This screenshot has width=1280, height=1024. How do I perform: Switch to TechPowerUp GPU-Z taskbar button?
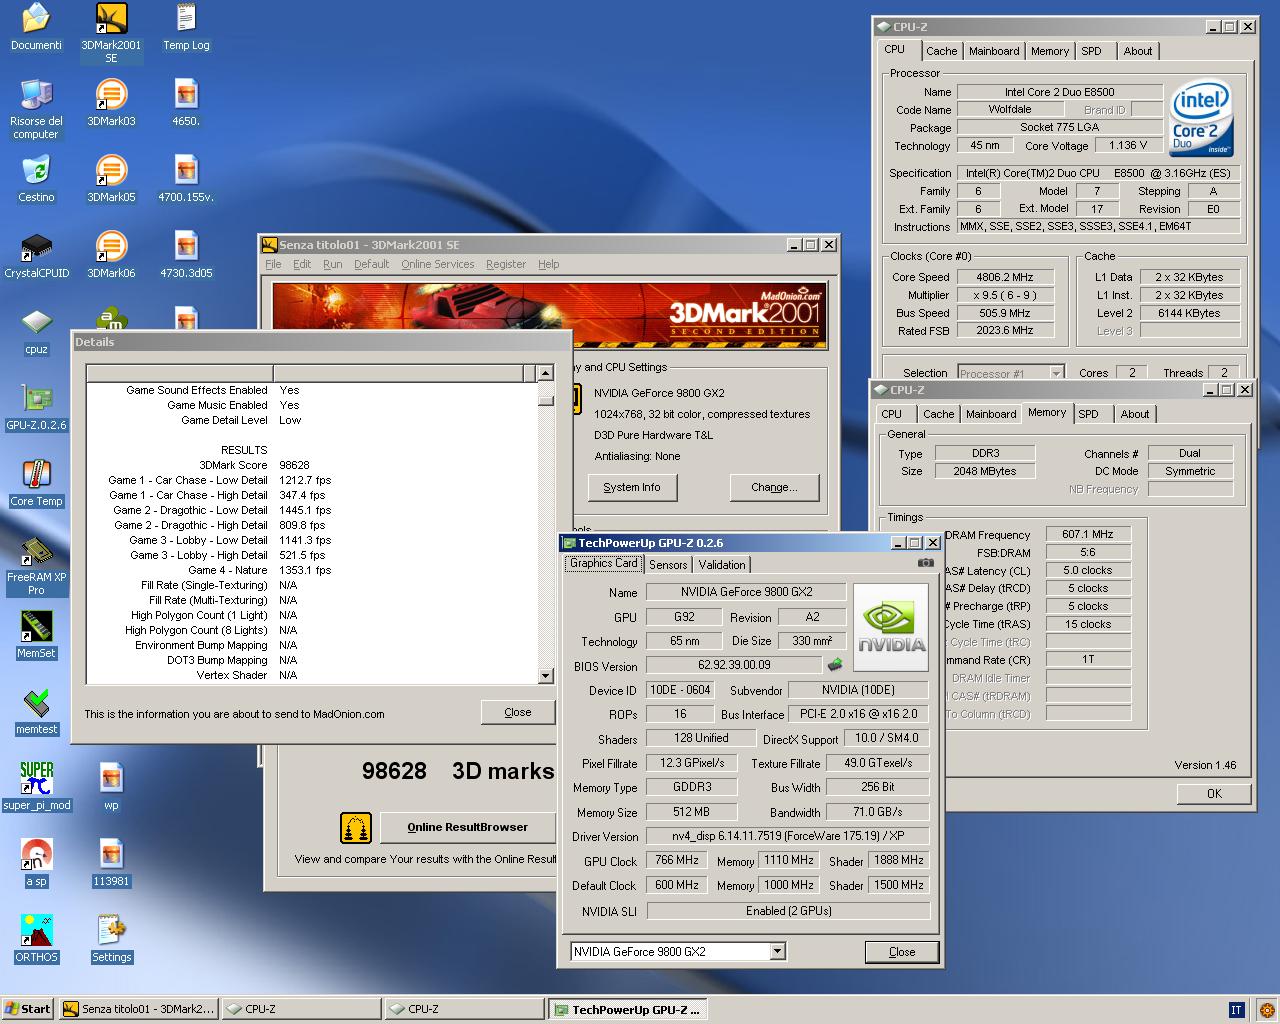coord(628,1009)
